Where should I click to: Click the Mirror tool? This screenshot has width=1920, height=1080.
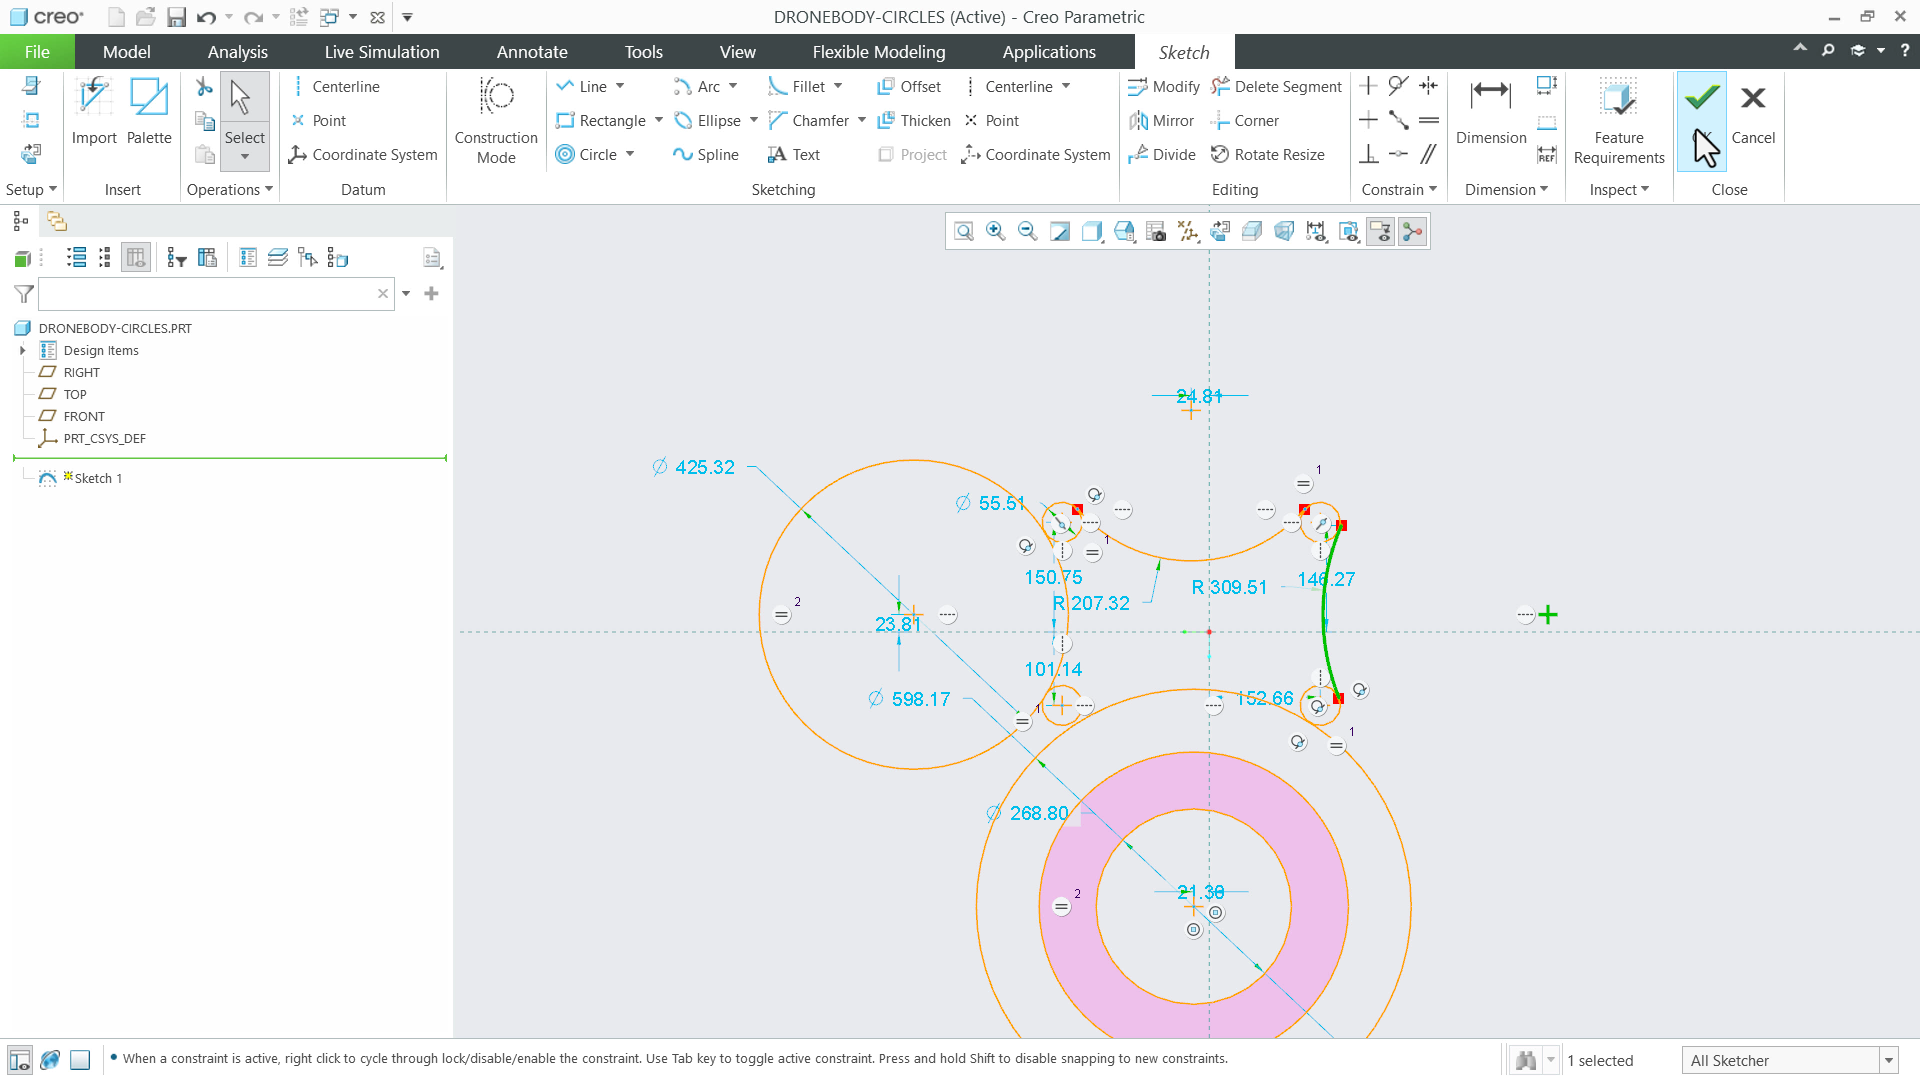[x=1161, y=121]
